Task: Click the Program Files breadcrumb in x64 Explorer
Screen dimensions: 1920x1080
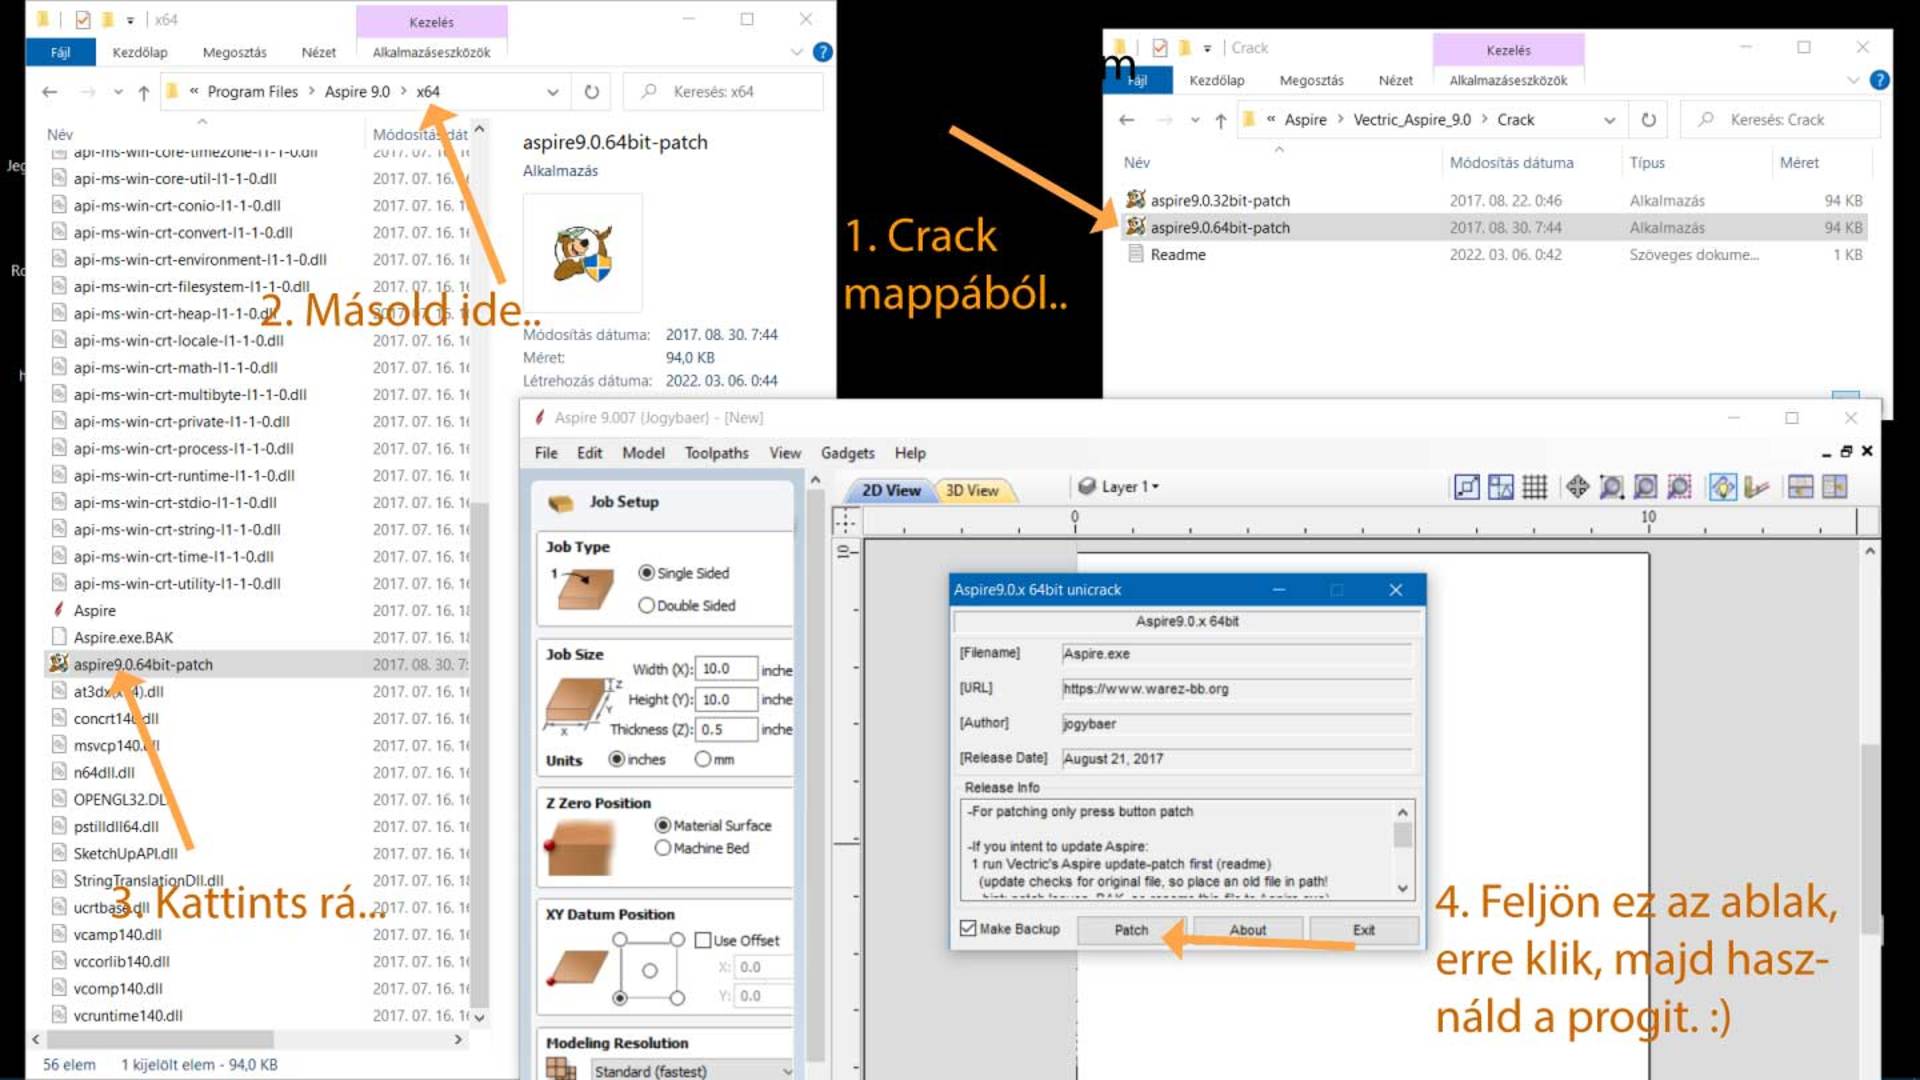Action: (x=252, y=92)
